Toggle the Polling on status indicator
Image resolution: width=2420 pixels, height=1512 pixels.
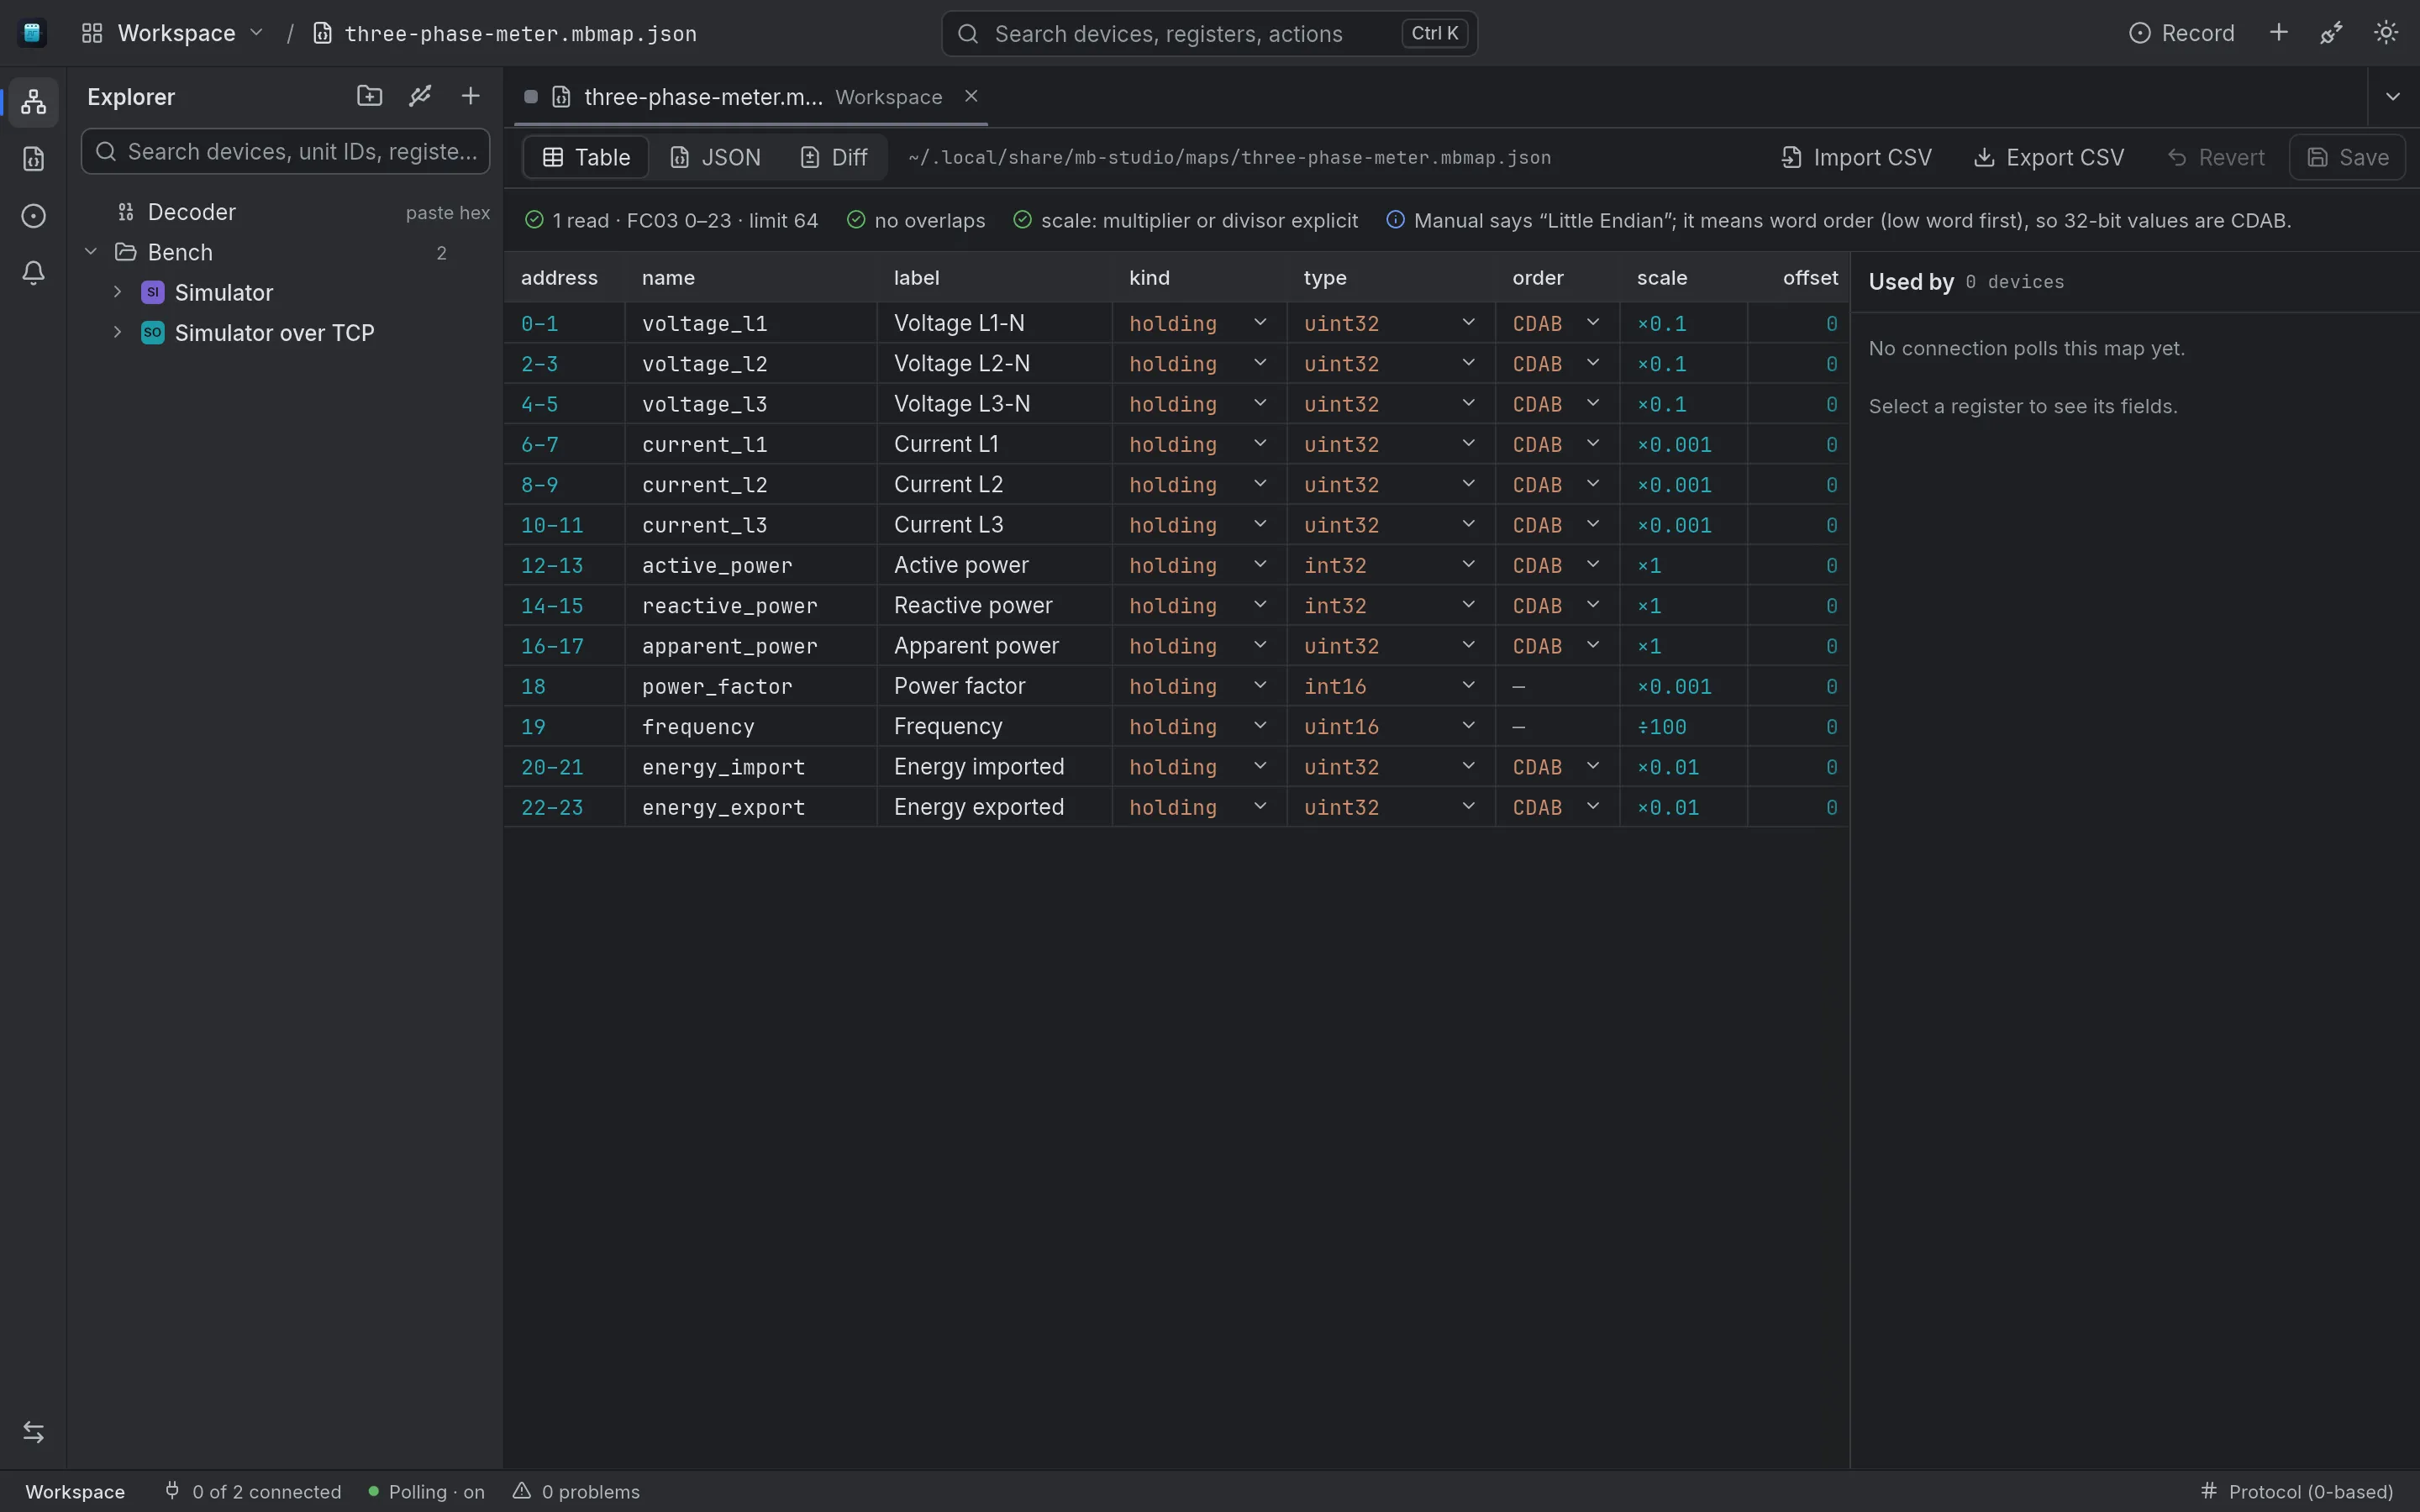pos(426,1491)
